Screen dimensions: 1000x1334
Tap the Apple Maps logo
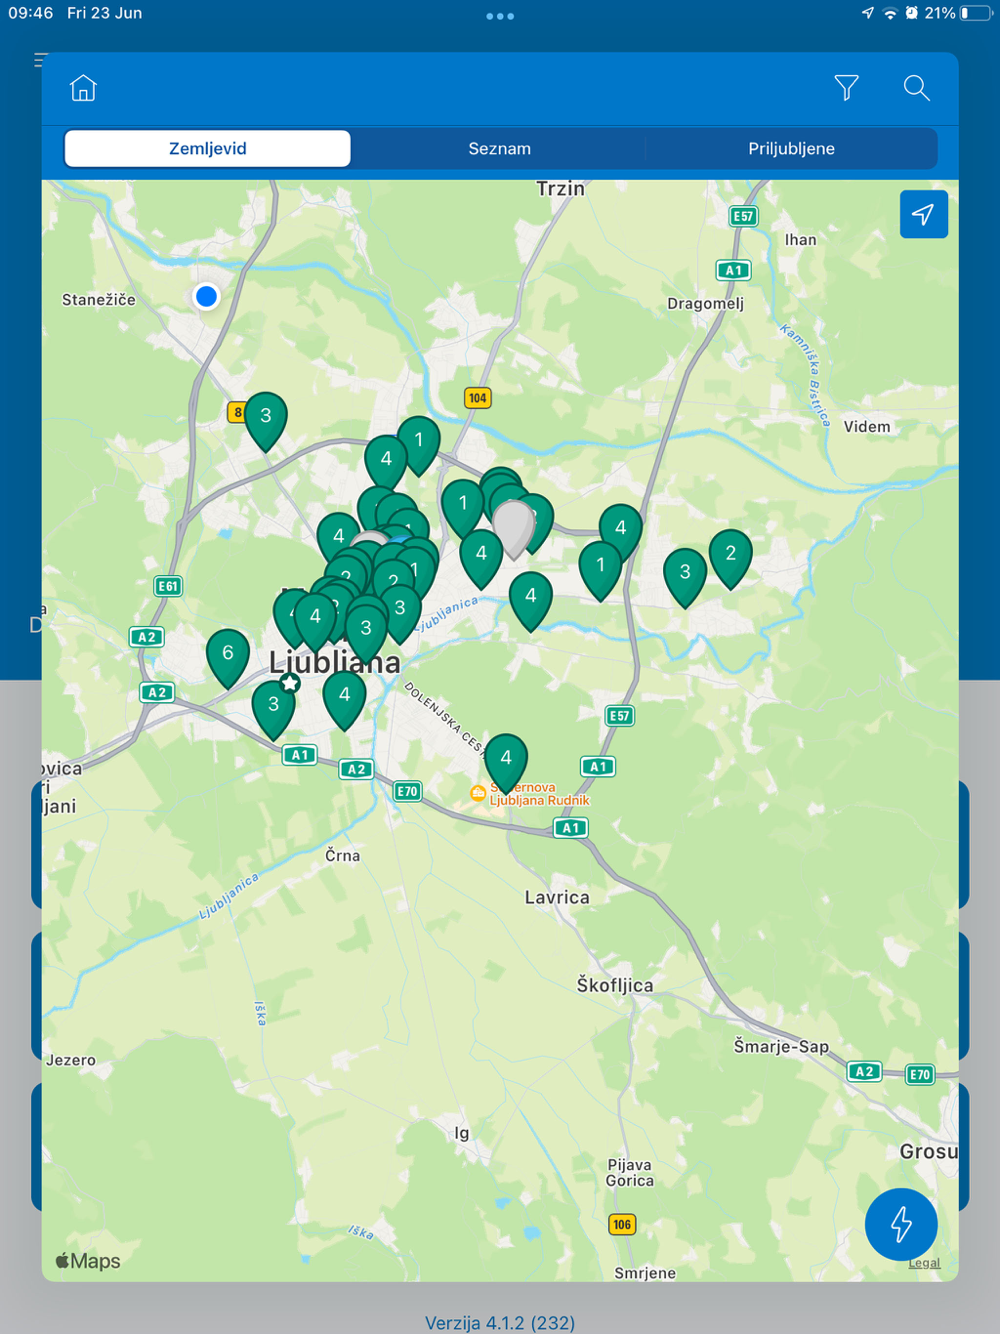pyautogui.click(x=88, y=1261)
